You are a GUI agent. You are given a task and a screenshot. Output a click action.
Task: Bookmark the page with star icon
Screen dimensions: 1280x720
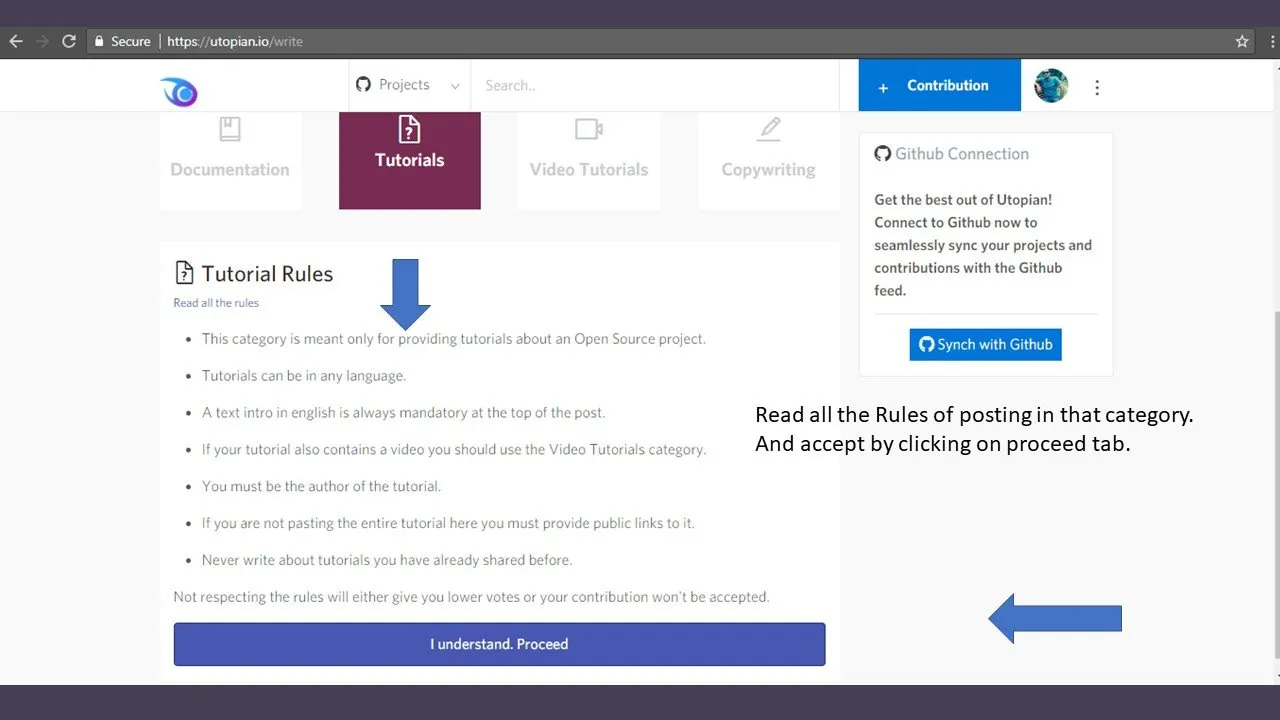[x=1242, y=41]
